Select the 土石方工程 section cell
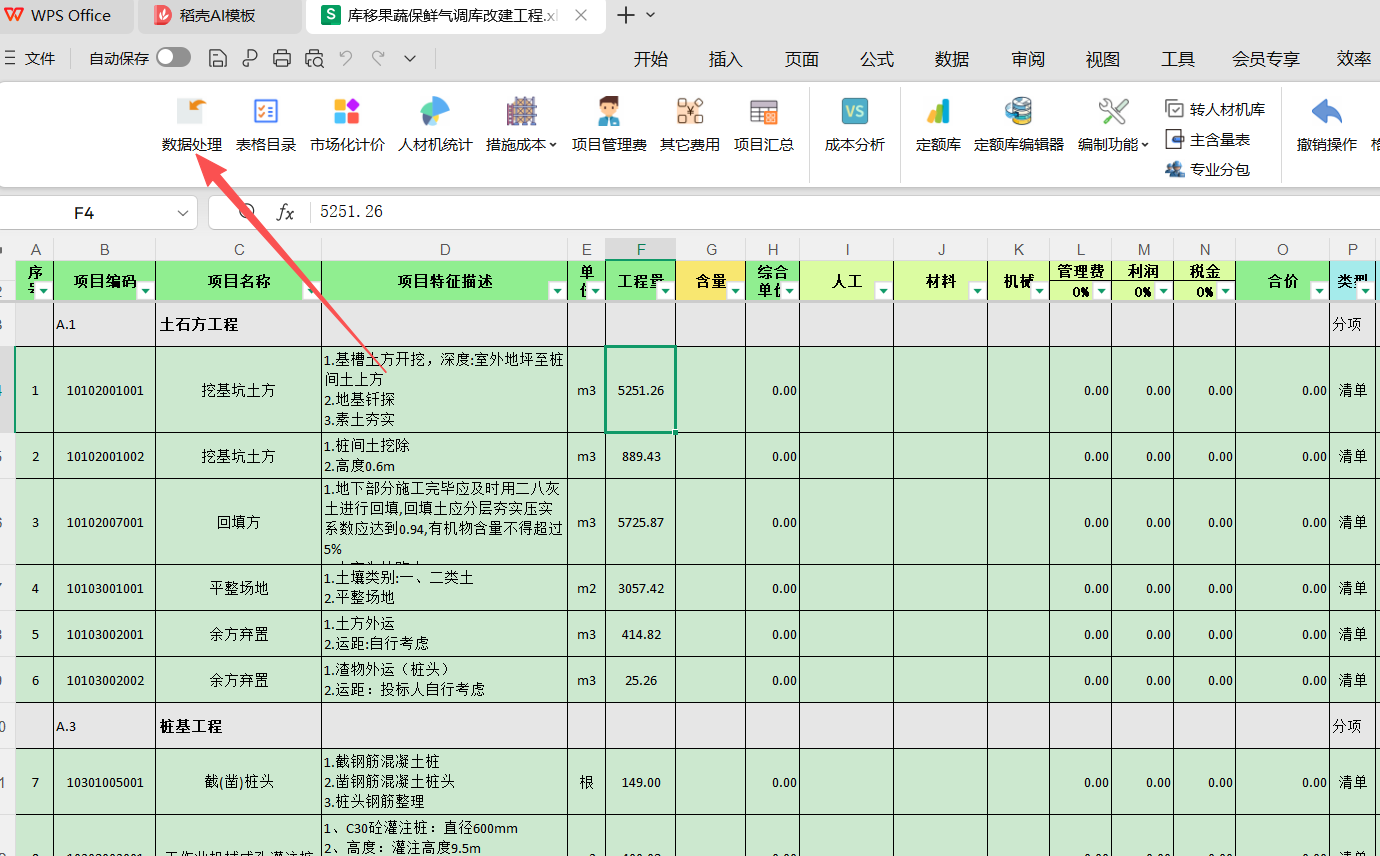The image size is (1380, 856). (239, 325)
